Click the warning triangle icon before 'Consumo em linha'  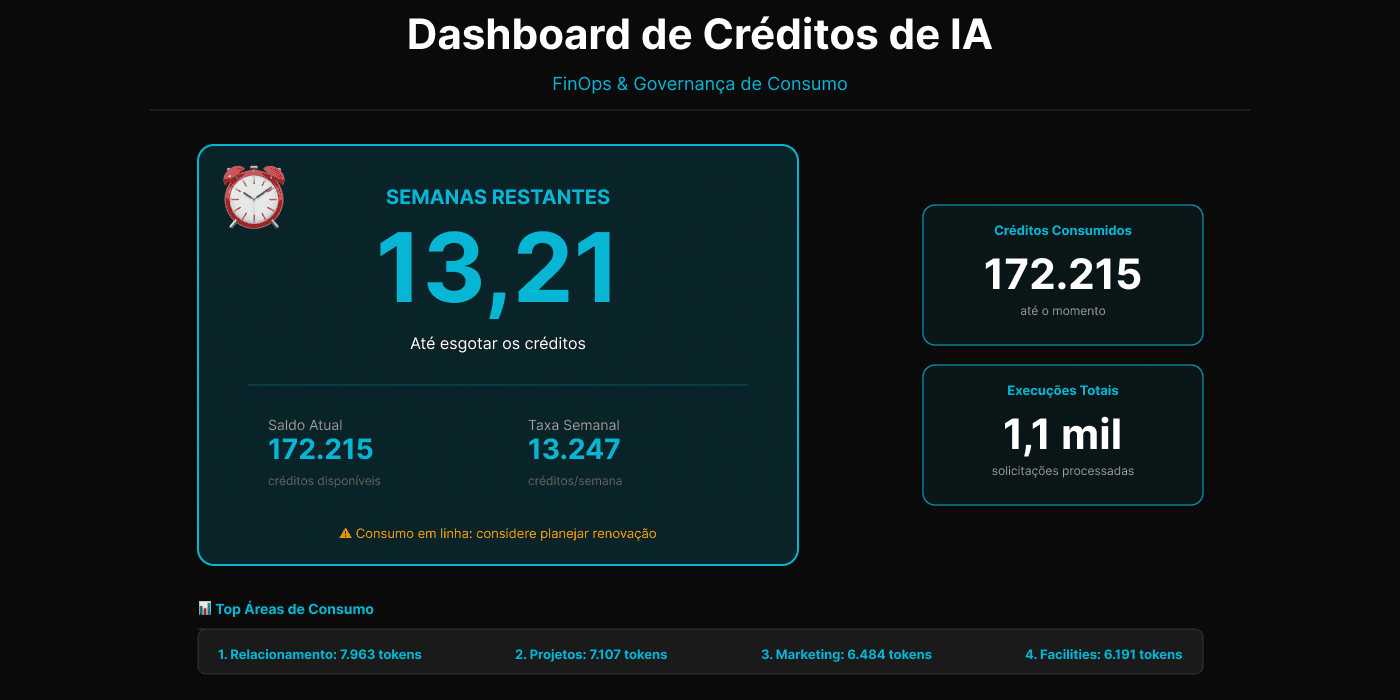pos(346,534)
